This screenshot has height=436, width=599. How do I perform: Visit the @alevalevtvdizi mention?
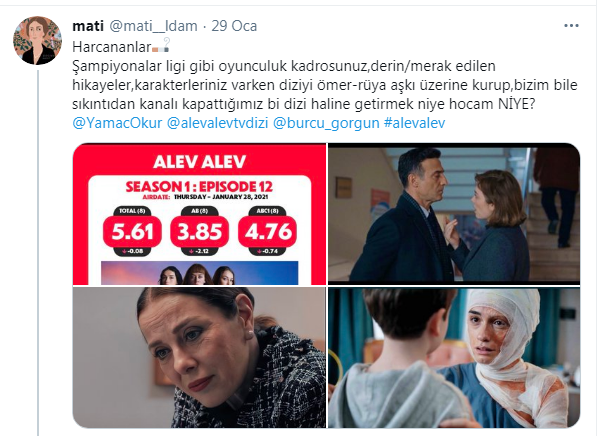[218, 123]
